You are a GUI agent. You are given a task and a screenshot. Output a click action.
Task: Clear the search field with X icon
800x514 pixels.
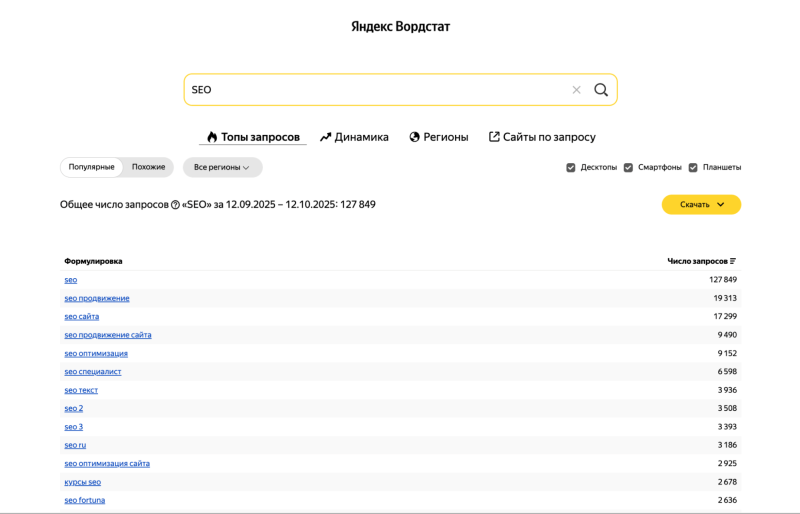(x=576, y=90)
